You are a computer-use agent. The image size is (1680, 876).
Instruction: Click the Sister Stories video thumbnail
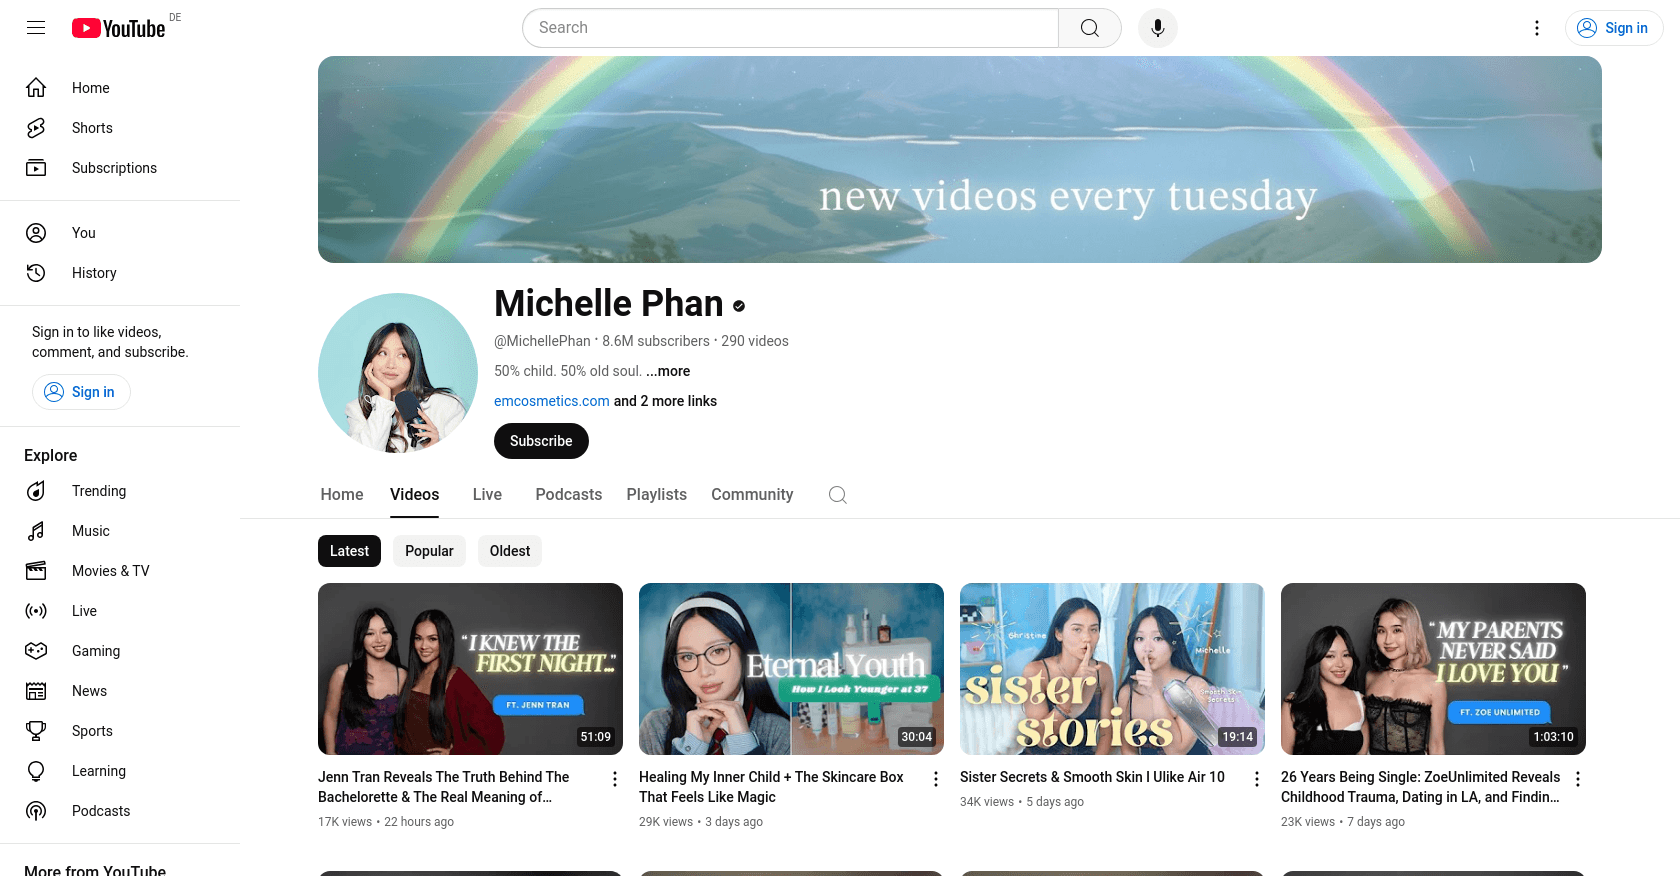coord(1112,669)
